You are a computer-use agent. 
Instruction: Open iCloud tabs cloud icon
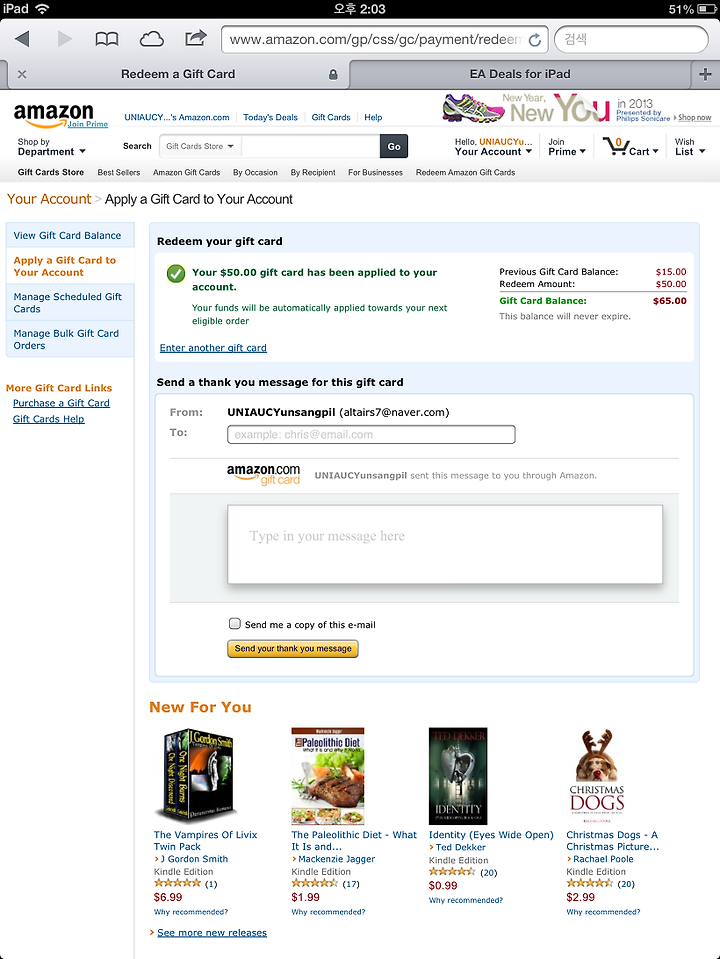[x=152, y=40]
